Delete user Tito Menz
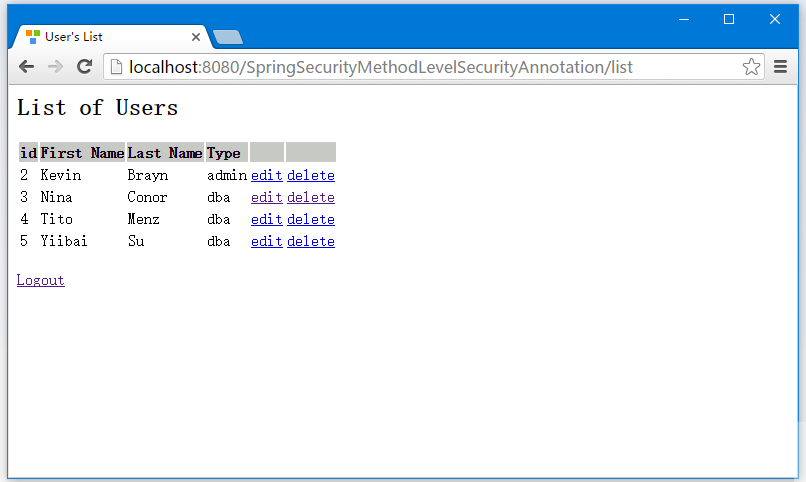806x482 pixels. (x=311, y=219)
